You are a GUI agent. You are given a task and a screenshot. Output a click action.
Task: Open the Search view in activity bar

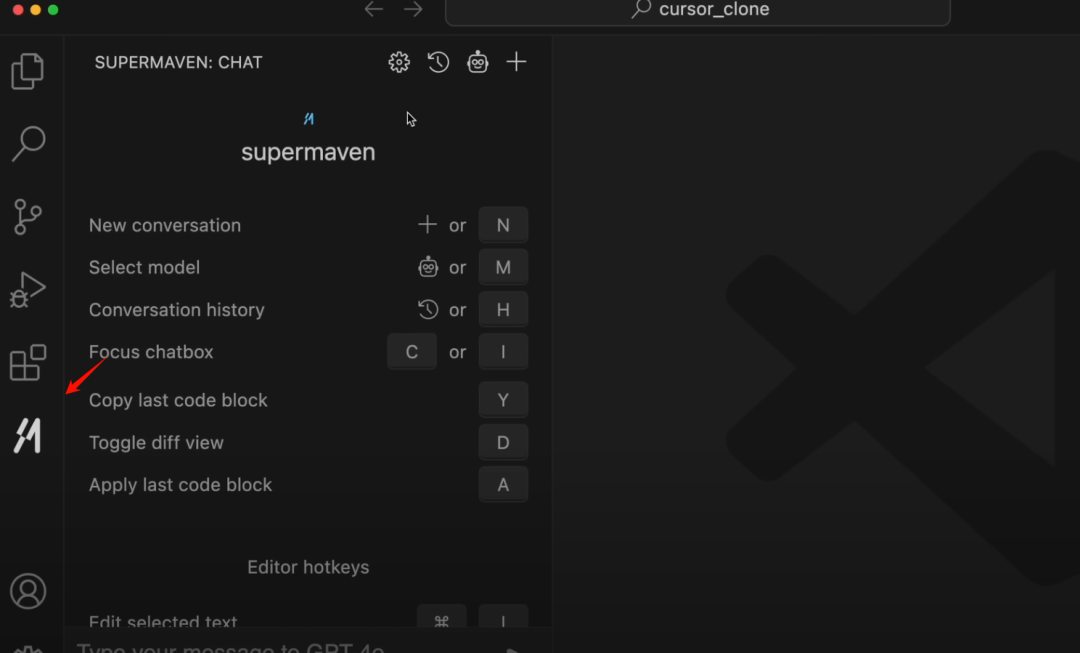28,143
